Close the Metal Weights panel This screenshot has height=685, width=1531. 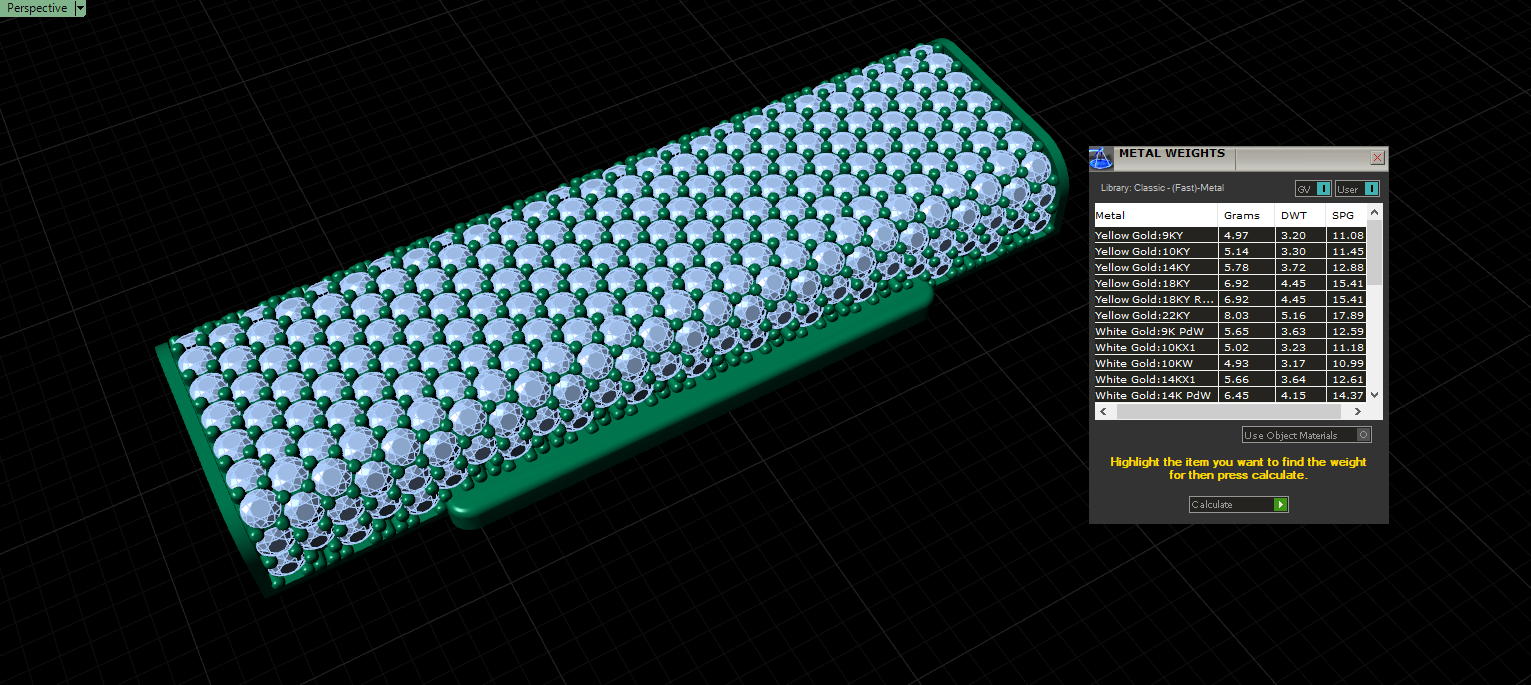(1377, 158)
